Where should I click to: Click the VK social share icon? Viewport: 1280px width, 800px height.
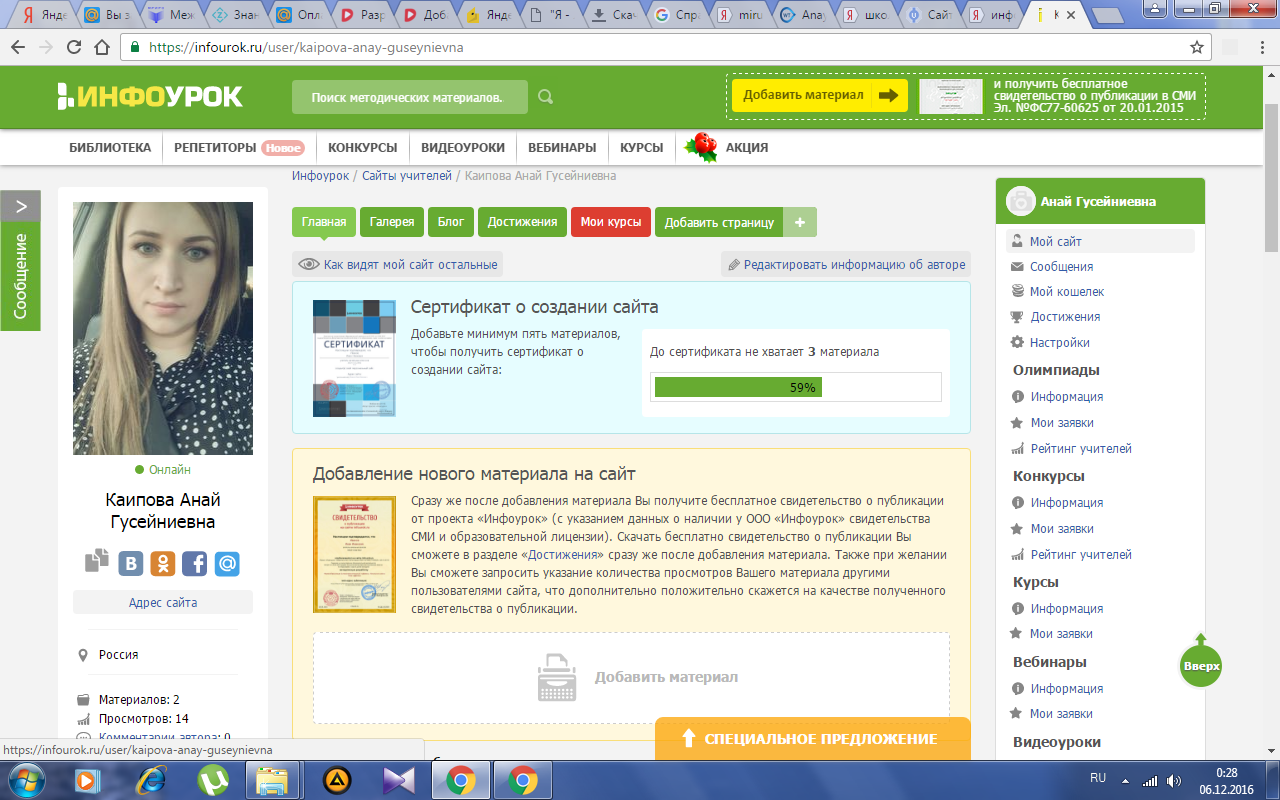click(131, 563)
